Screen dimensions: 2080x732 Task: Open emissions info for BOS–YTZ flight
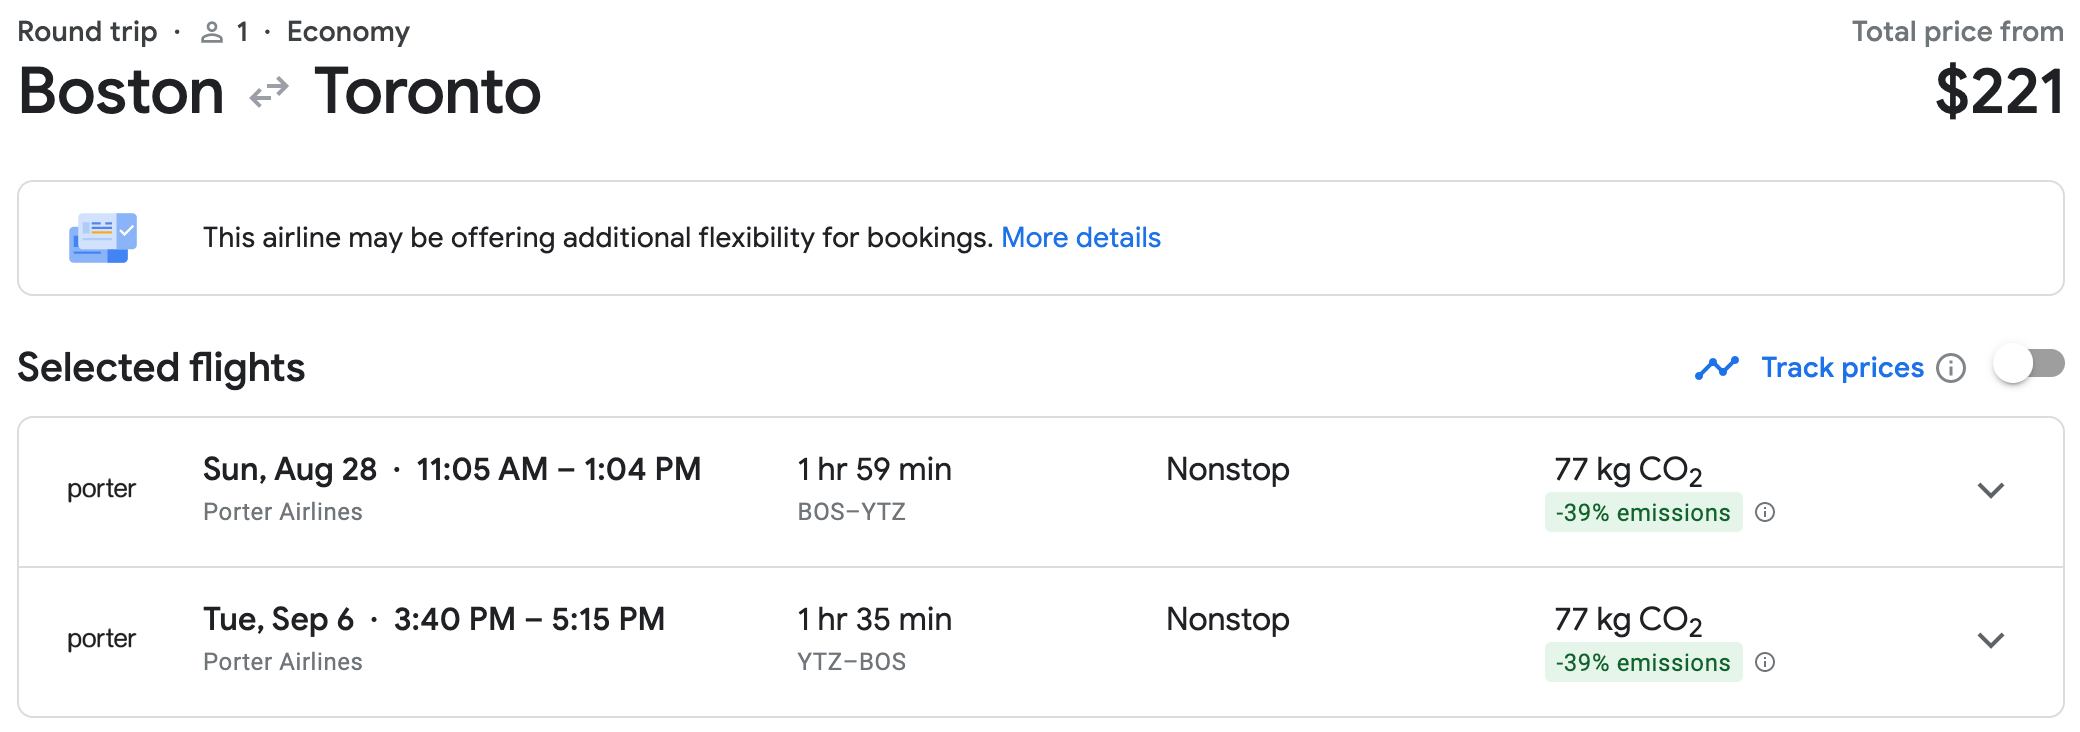coord(1765,513)
